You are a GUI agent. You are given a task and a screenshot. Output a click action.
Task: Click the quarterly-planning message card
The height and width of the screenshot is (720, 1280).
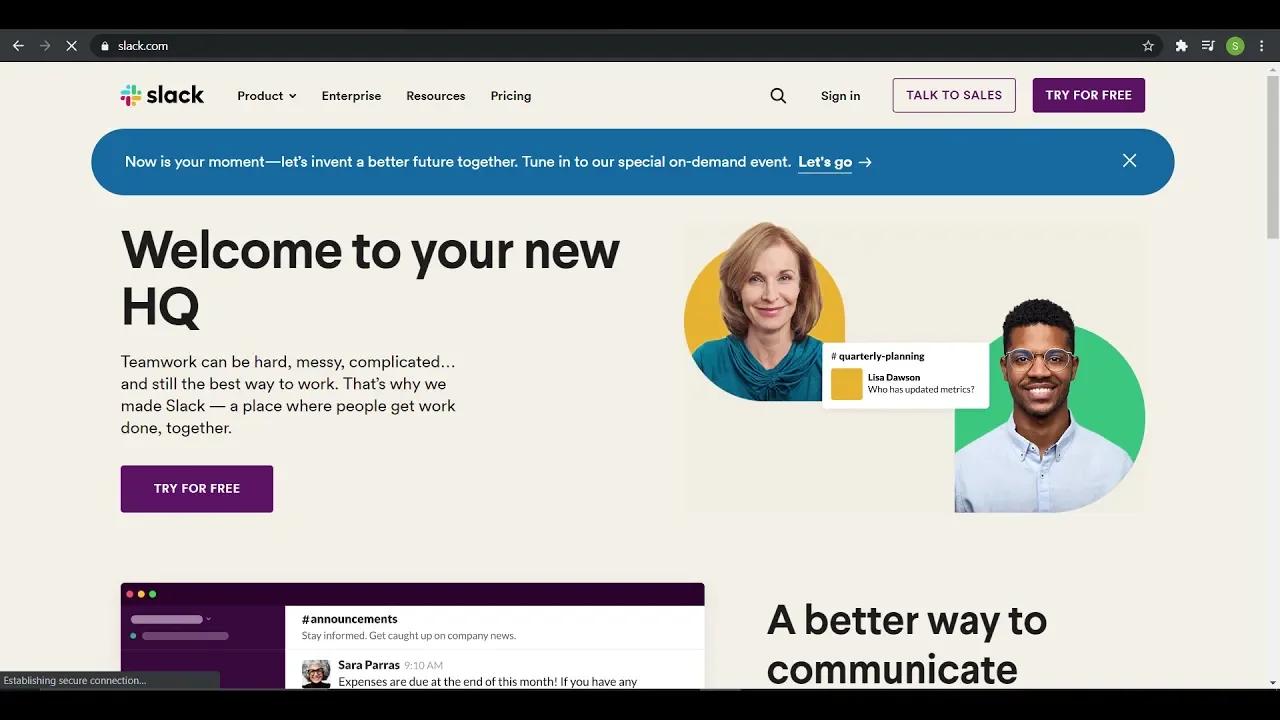click(905, 376)
